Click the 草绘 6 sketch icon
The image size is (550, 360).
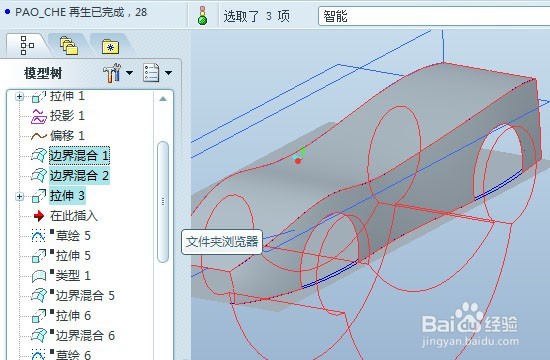point(38,355)
